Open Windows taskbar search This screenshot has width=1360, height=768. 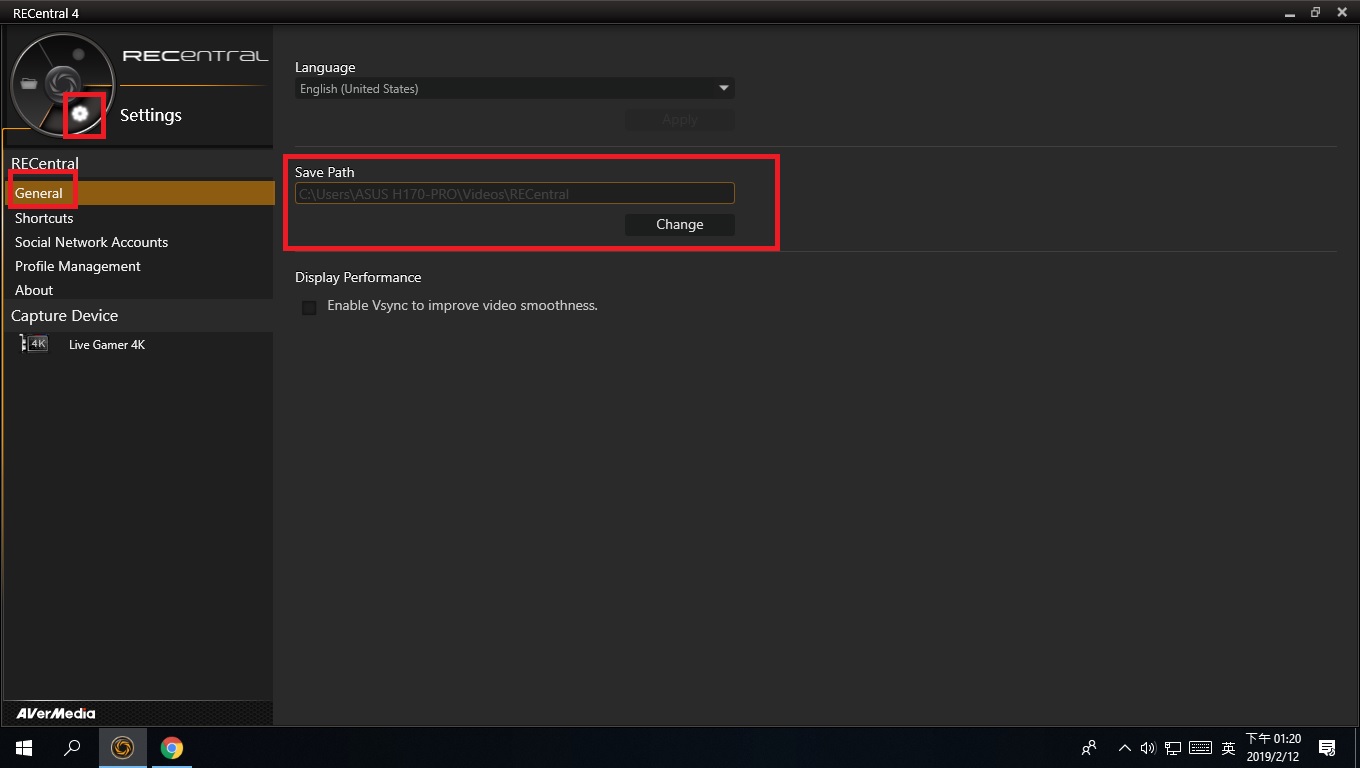(72, 748)
